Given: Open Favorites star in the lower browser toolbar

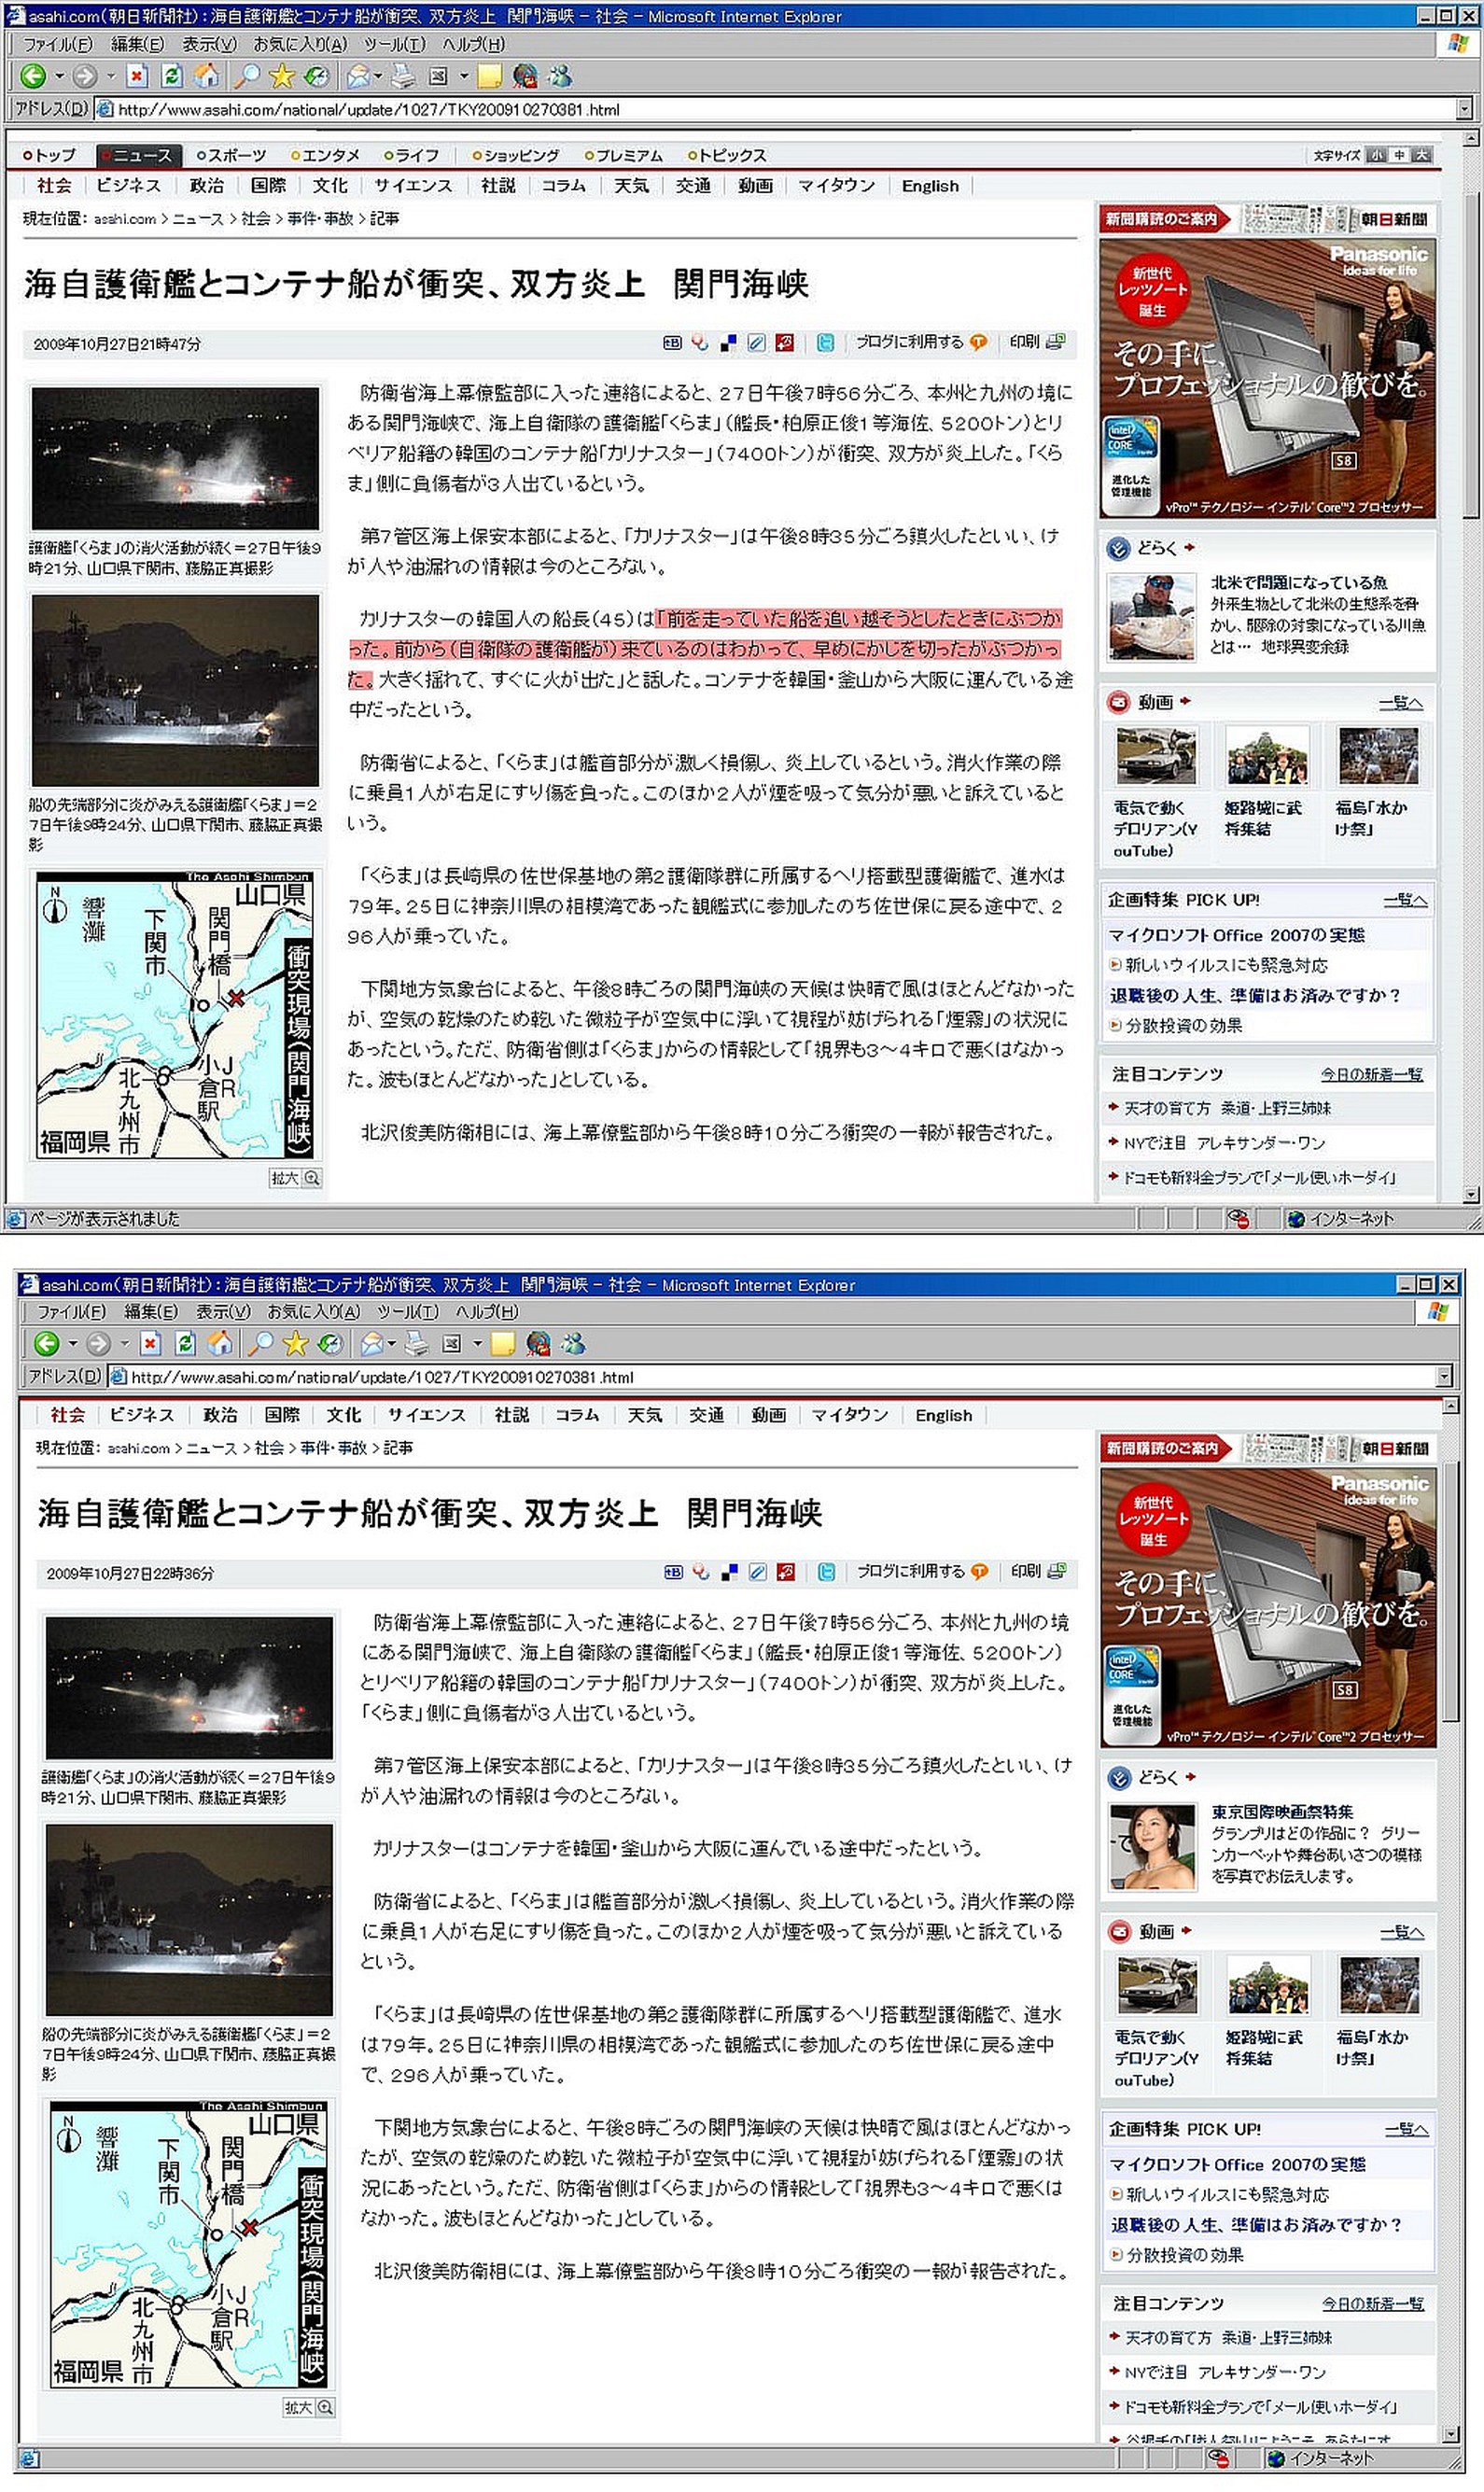Looking at the screenshot, I should [295, 1343].
